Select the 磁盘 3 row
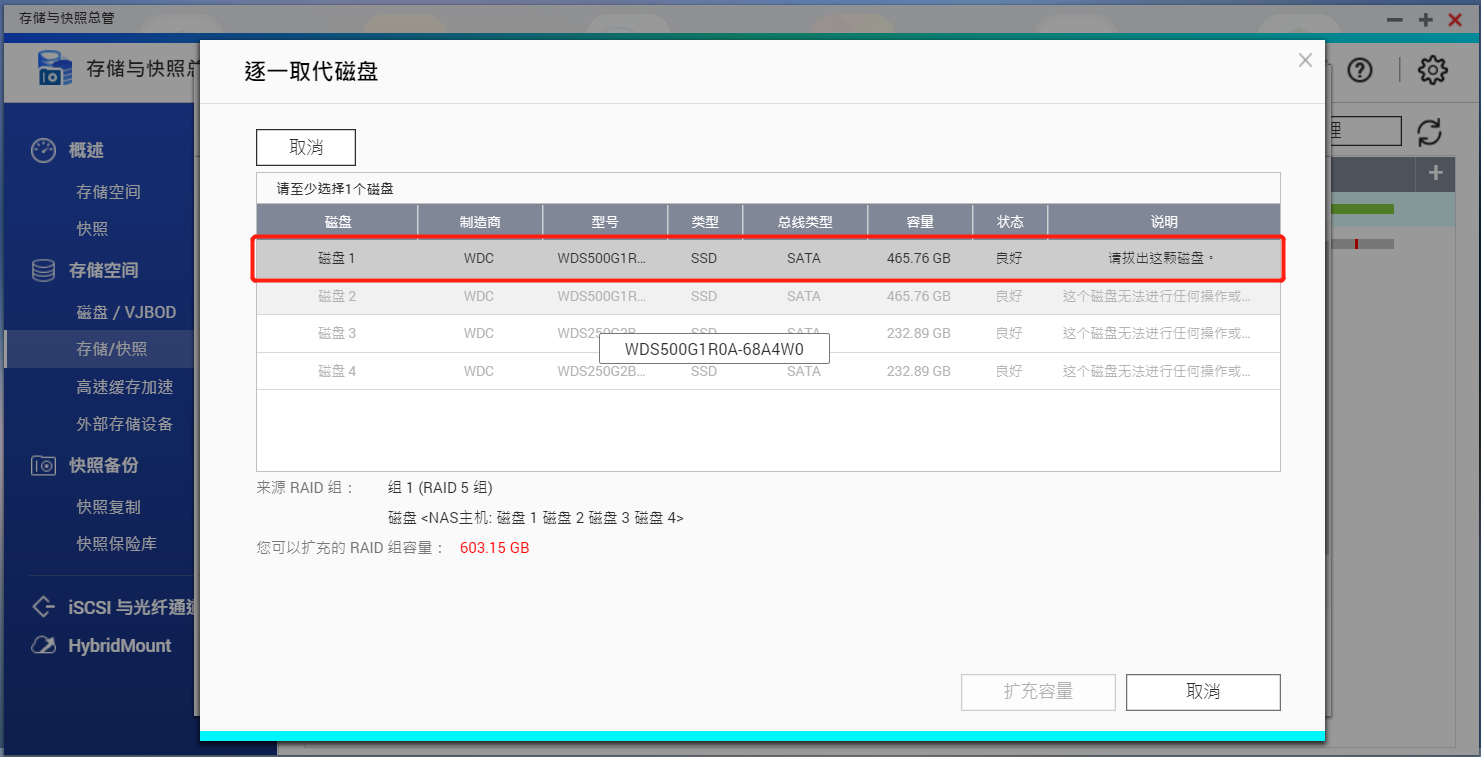Image resolution: width=1481 pixels, height=757 pixels. pos(768,333)
